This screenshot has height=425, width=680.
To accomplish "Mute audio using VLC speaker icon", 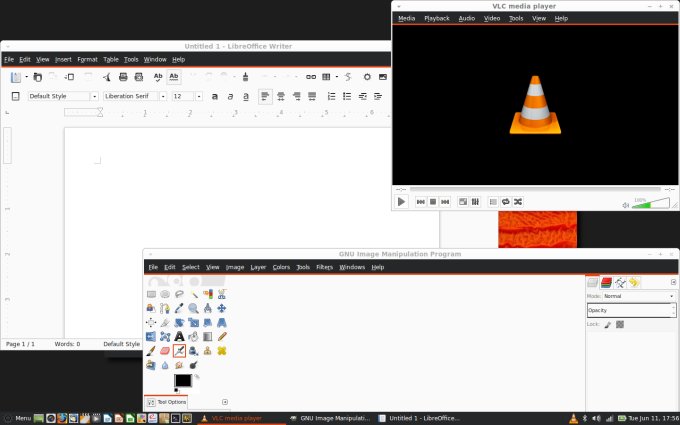I will coord(626,203).
